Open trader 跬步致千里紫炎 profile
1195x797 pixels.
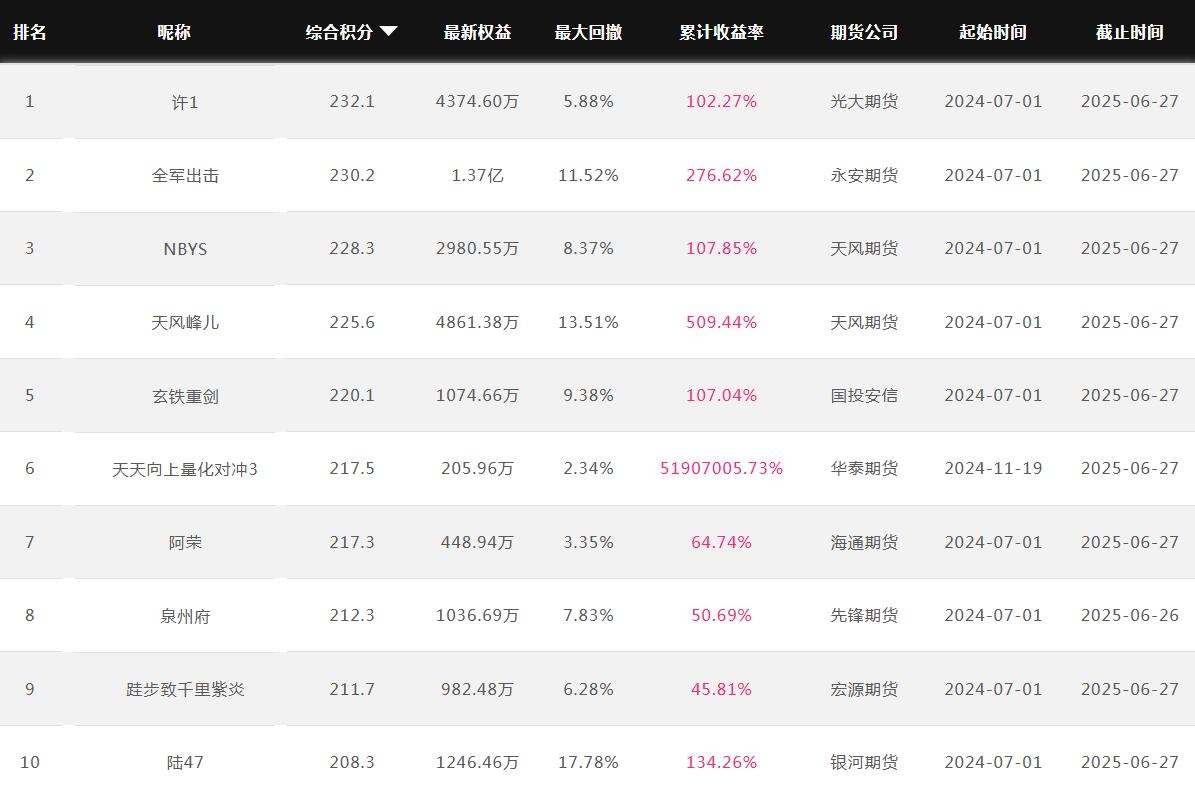tap(185, 690)
